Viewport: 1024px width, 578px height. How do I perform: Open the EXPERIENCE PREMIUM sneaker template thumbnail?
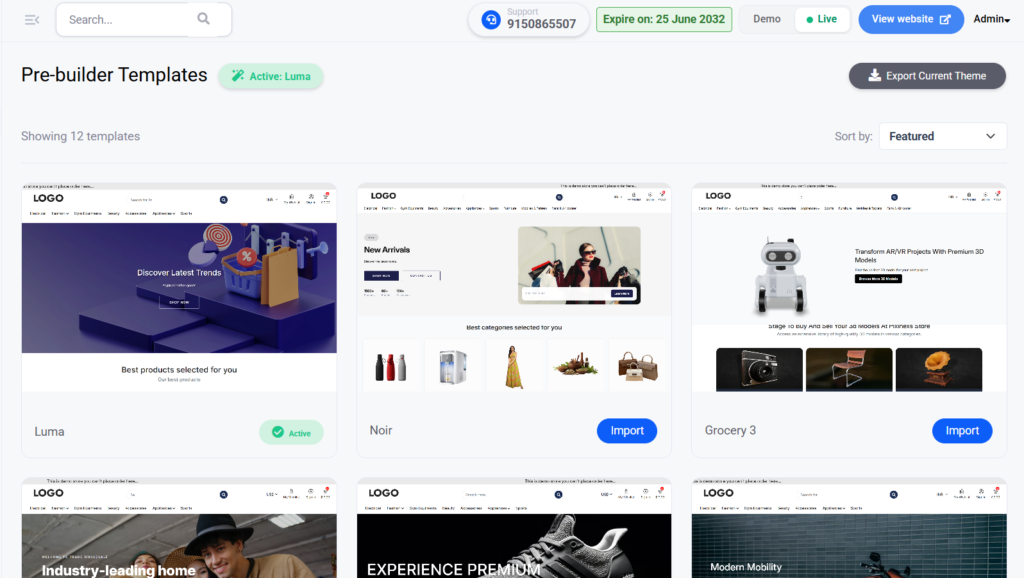coord(514,528)
